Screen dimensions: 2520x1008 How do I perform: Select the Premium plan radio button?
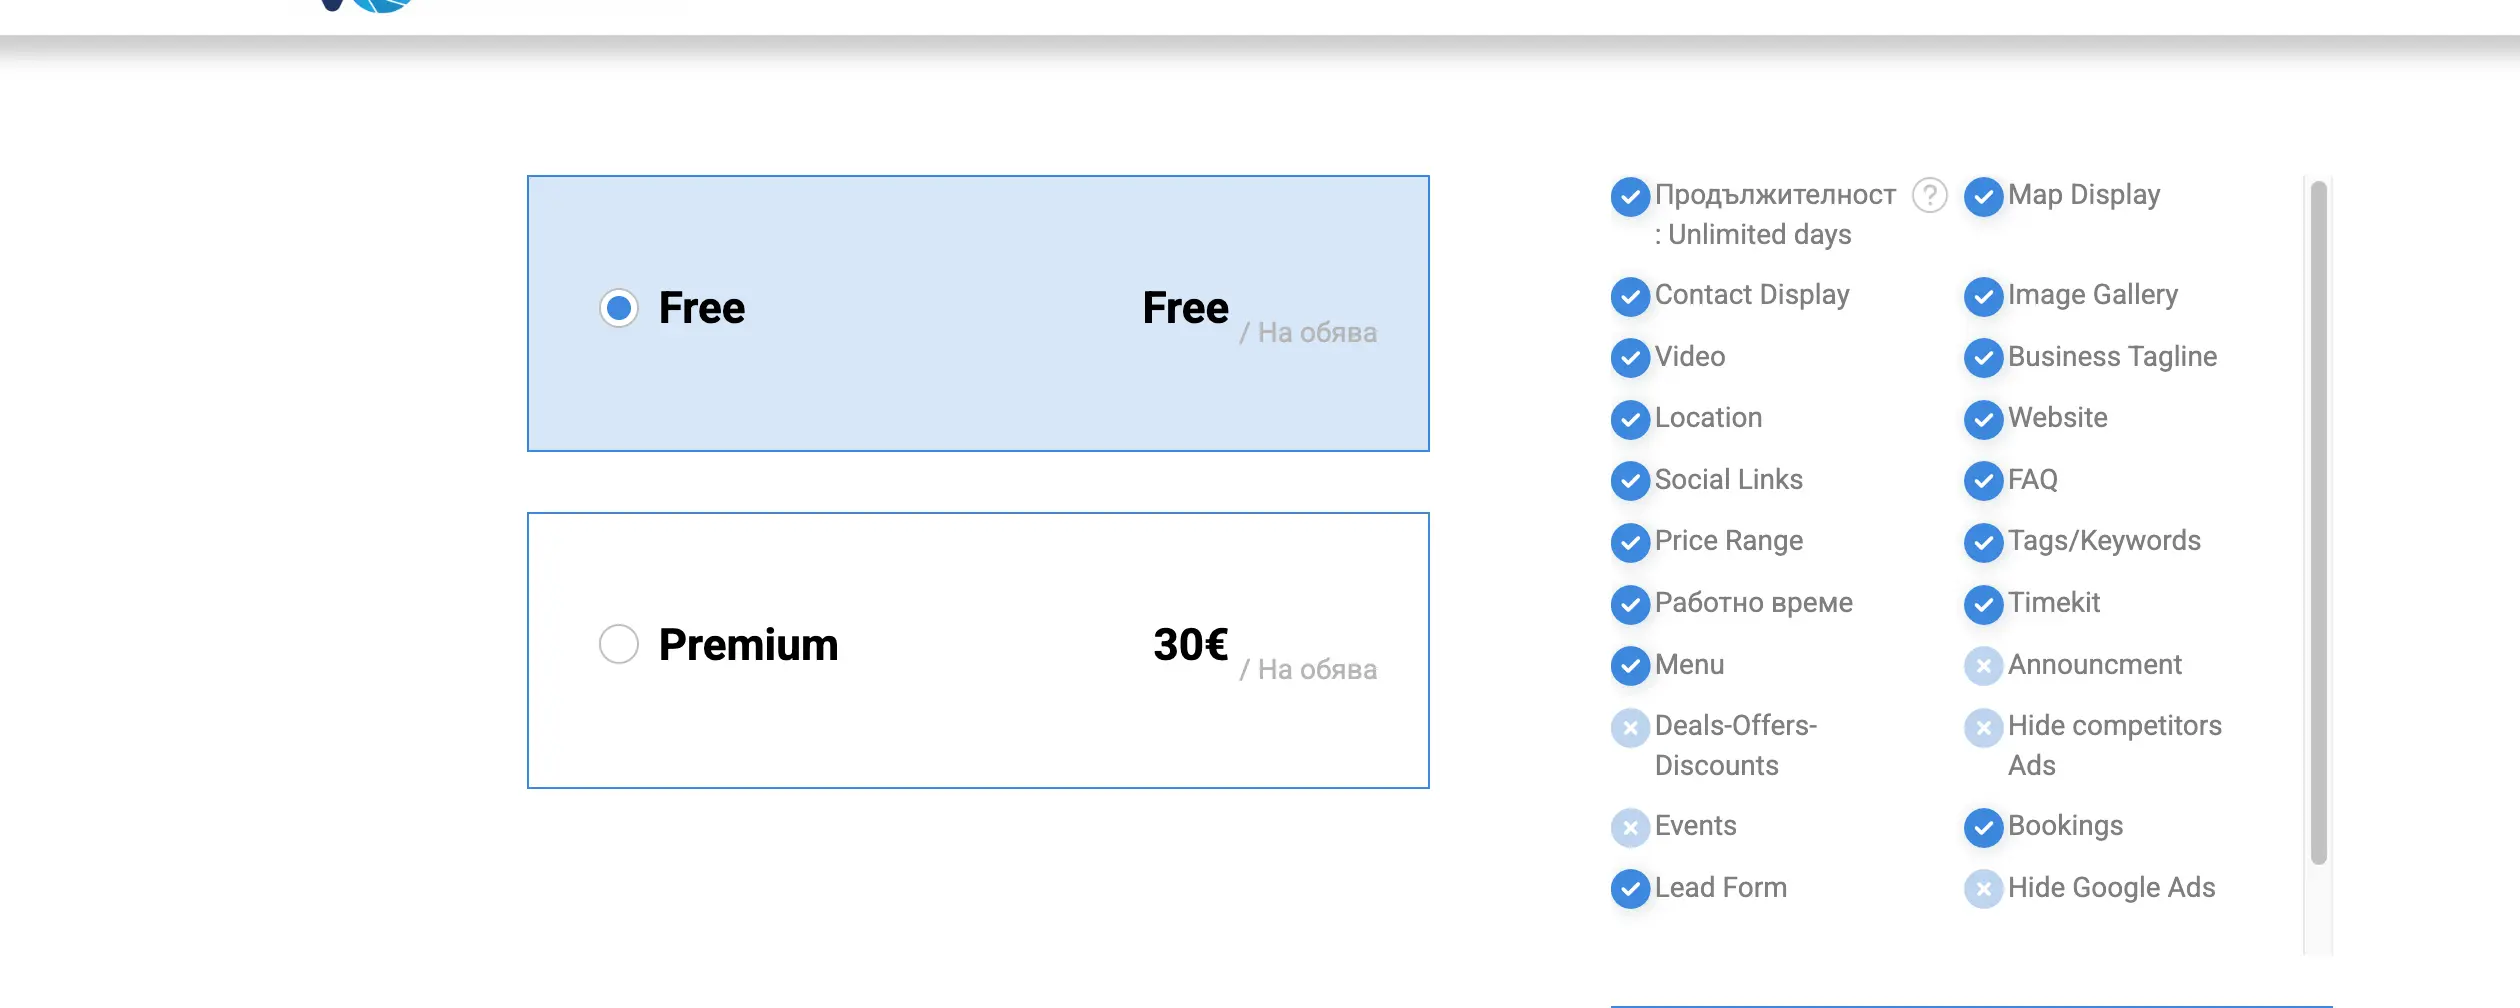click(x=619, y=644)
